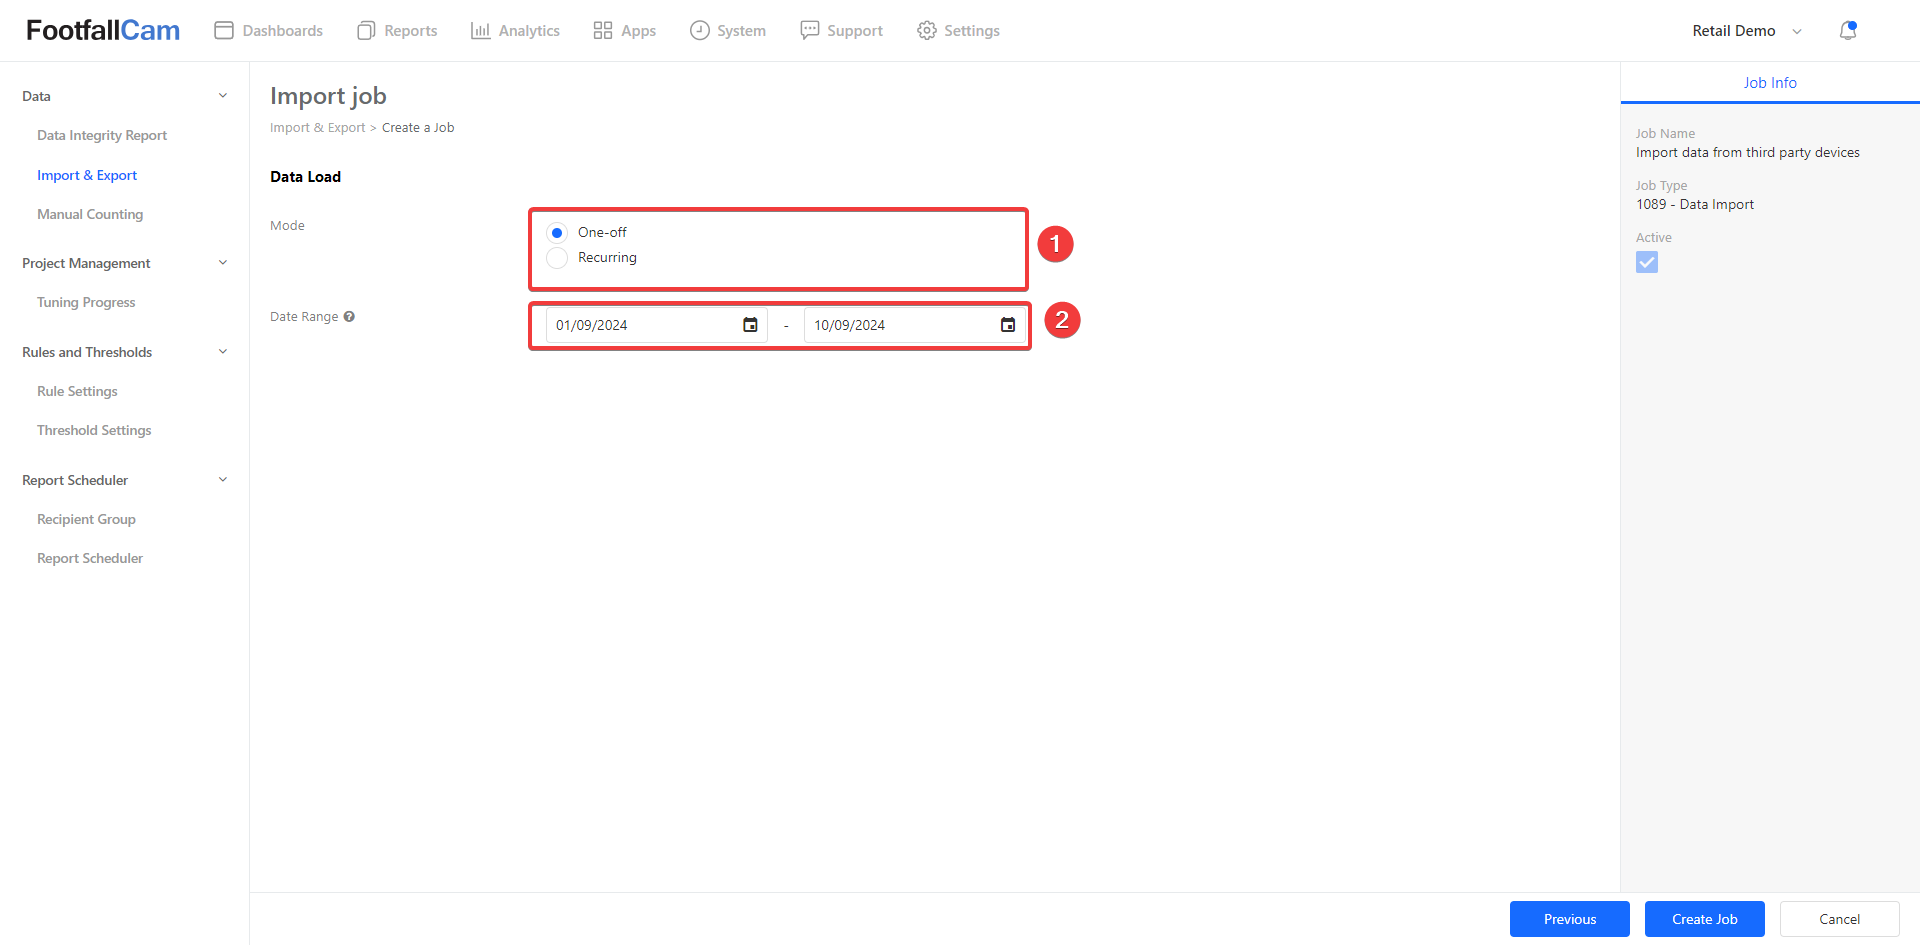Viewport: 1920px width, 945px height.
Task: Click the job name 'Import data from third party devices'
Action: click(1748, 153)
